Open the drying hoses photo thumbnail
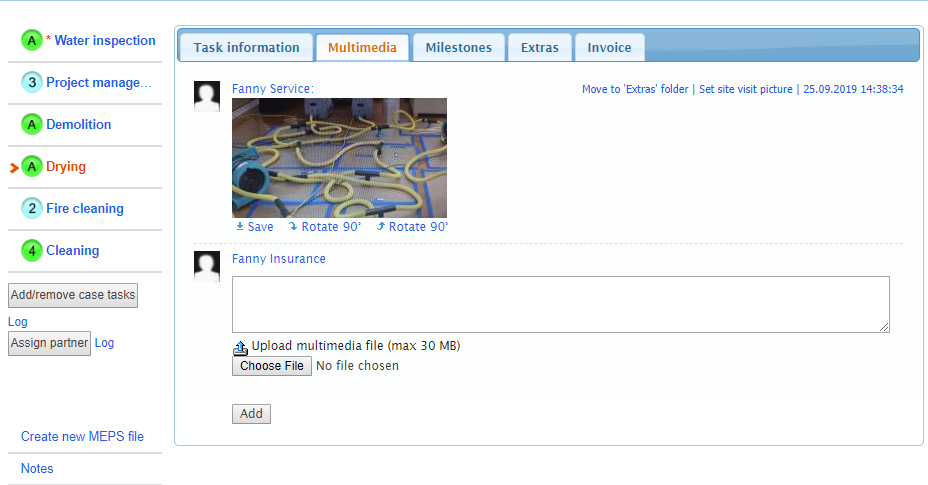928x485 pixels. 339,158
